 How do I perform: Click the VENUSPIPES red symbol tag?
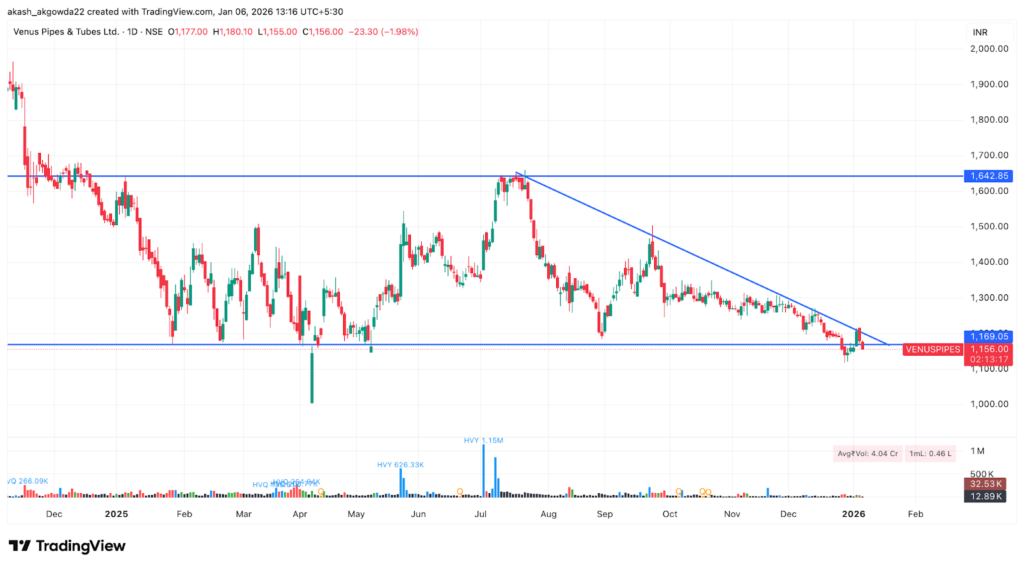(x=932, y=350)
